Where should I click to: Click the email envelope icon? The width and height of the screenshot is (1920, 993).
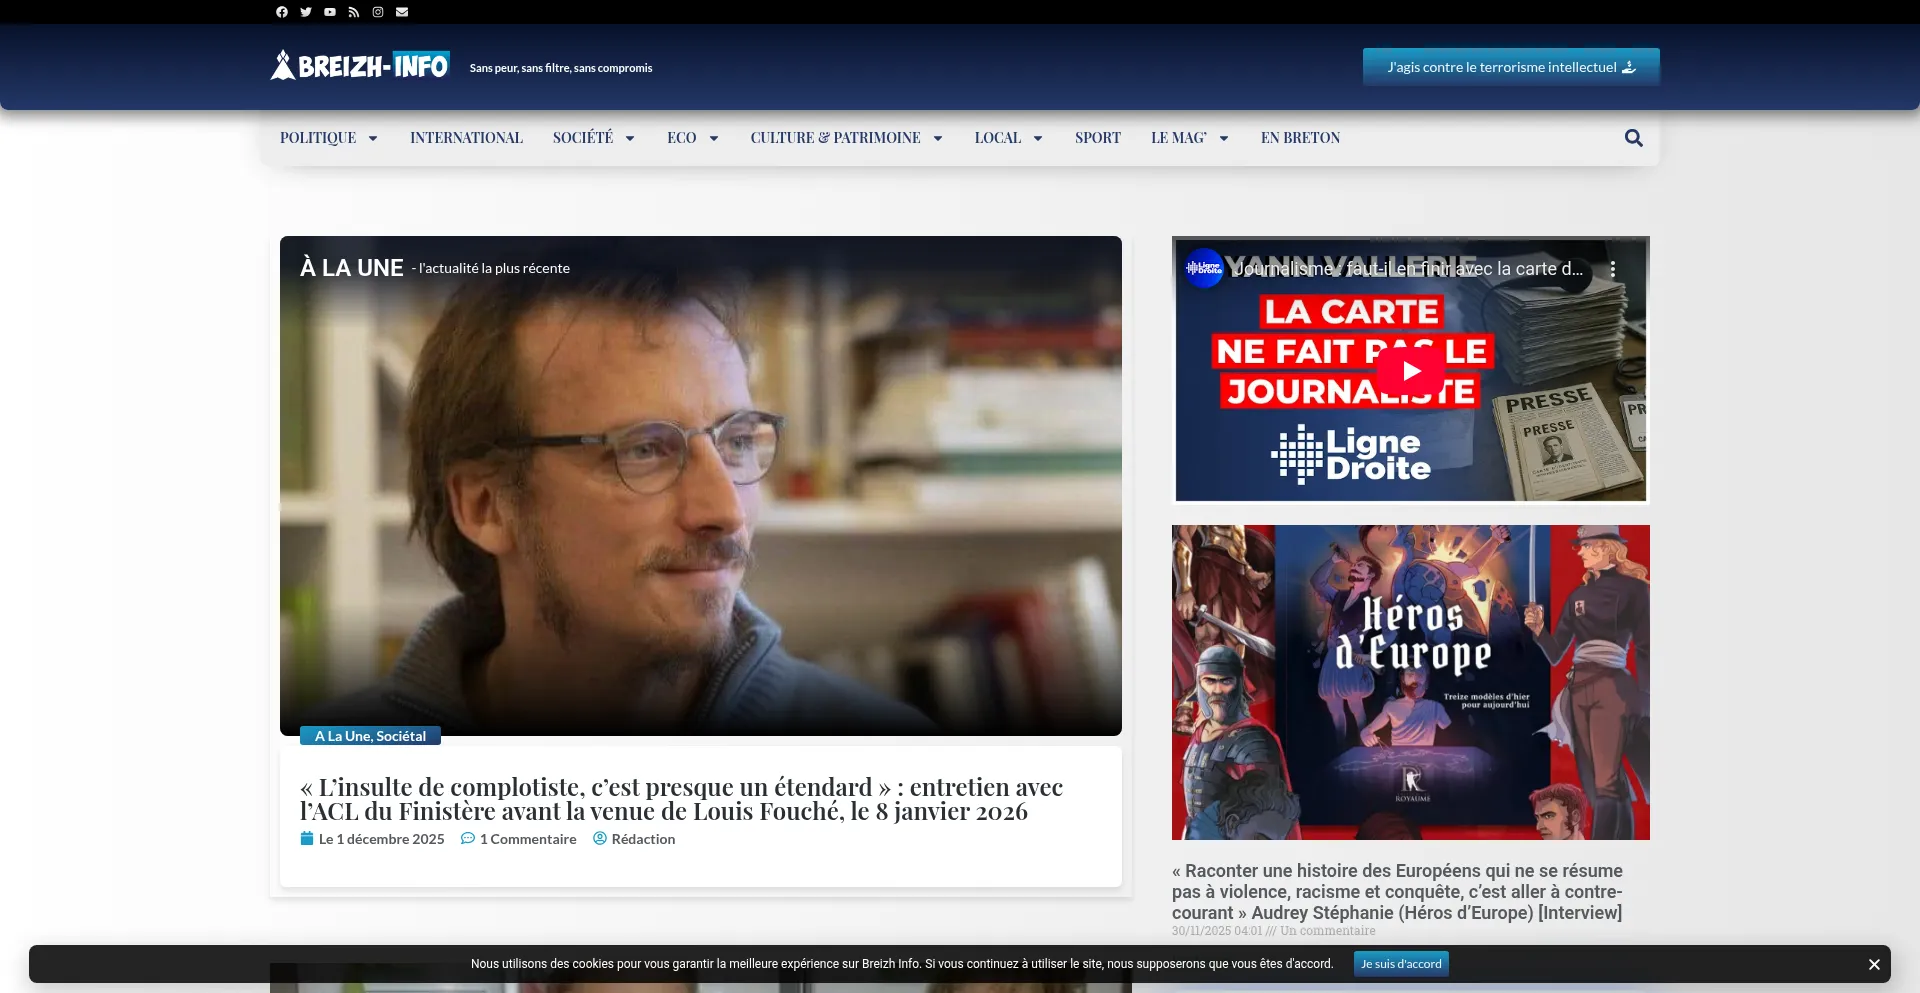tap(402, 12)
